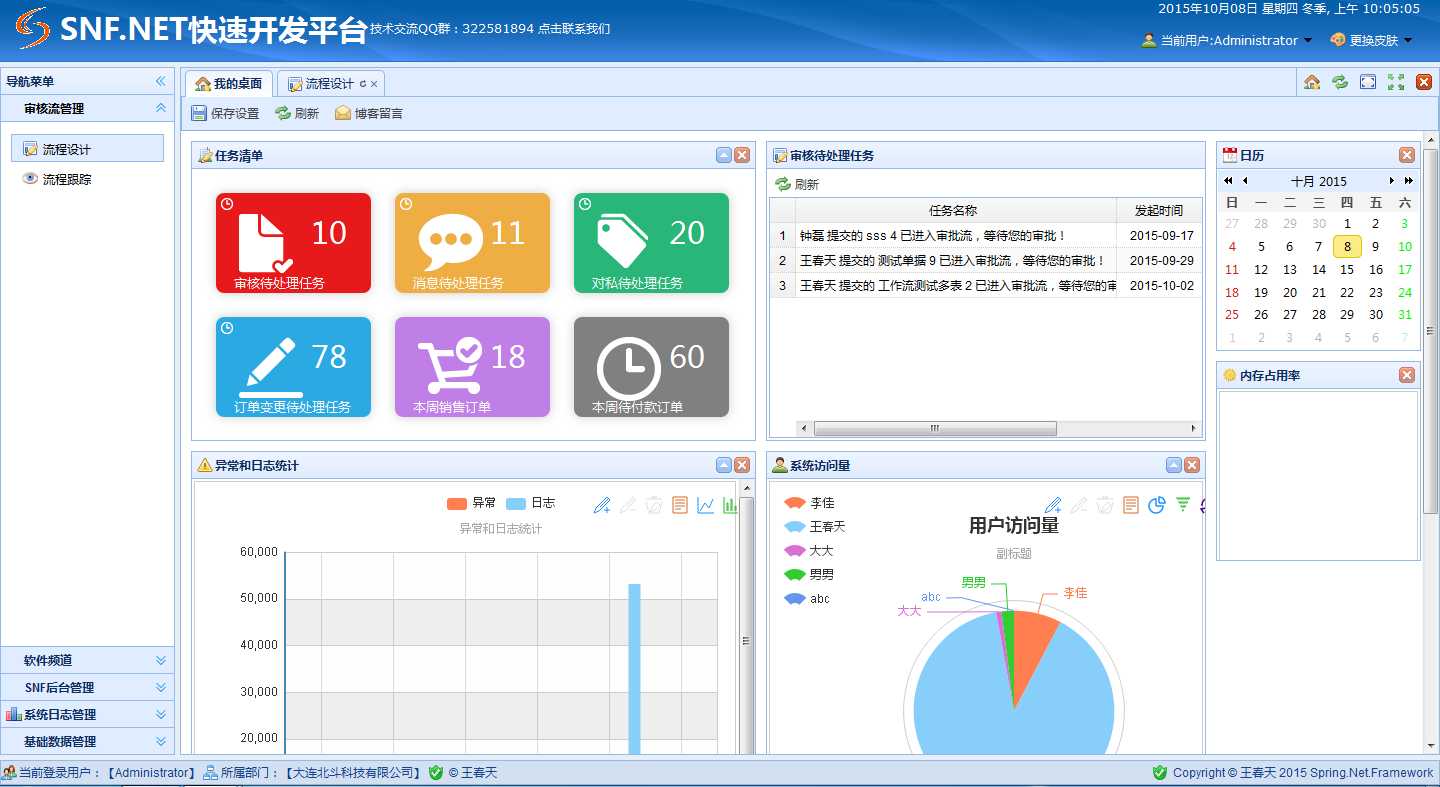
Task: Click calendar previous month arrow
Action: (x=1245, y=181)
